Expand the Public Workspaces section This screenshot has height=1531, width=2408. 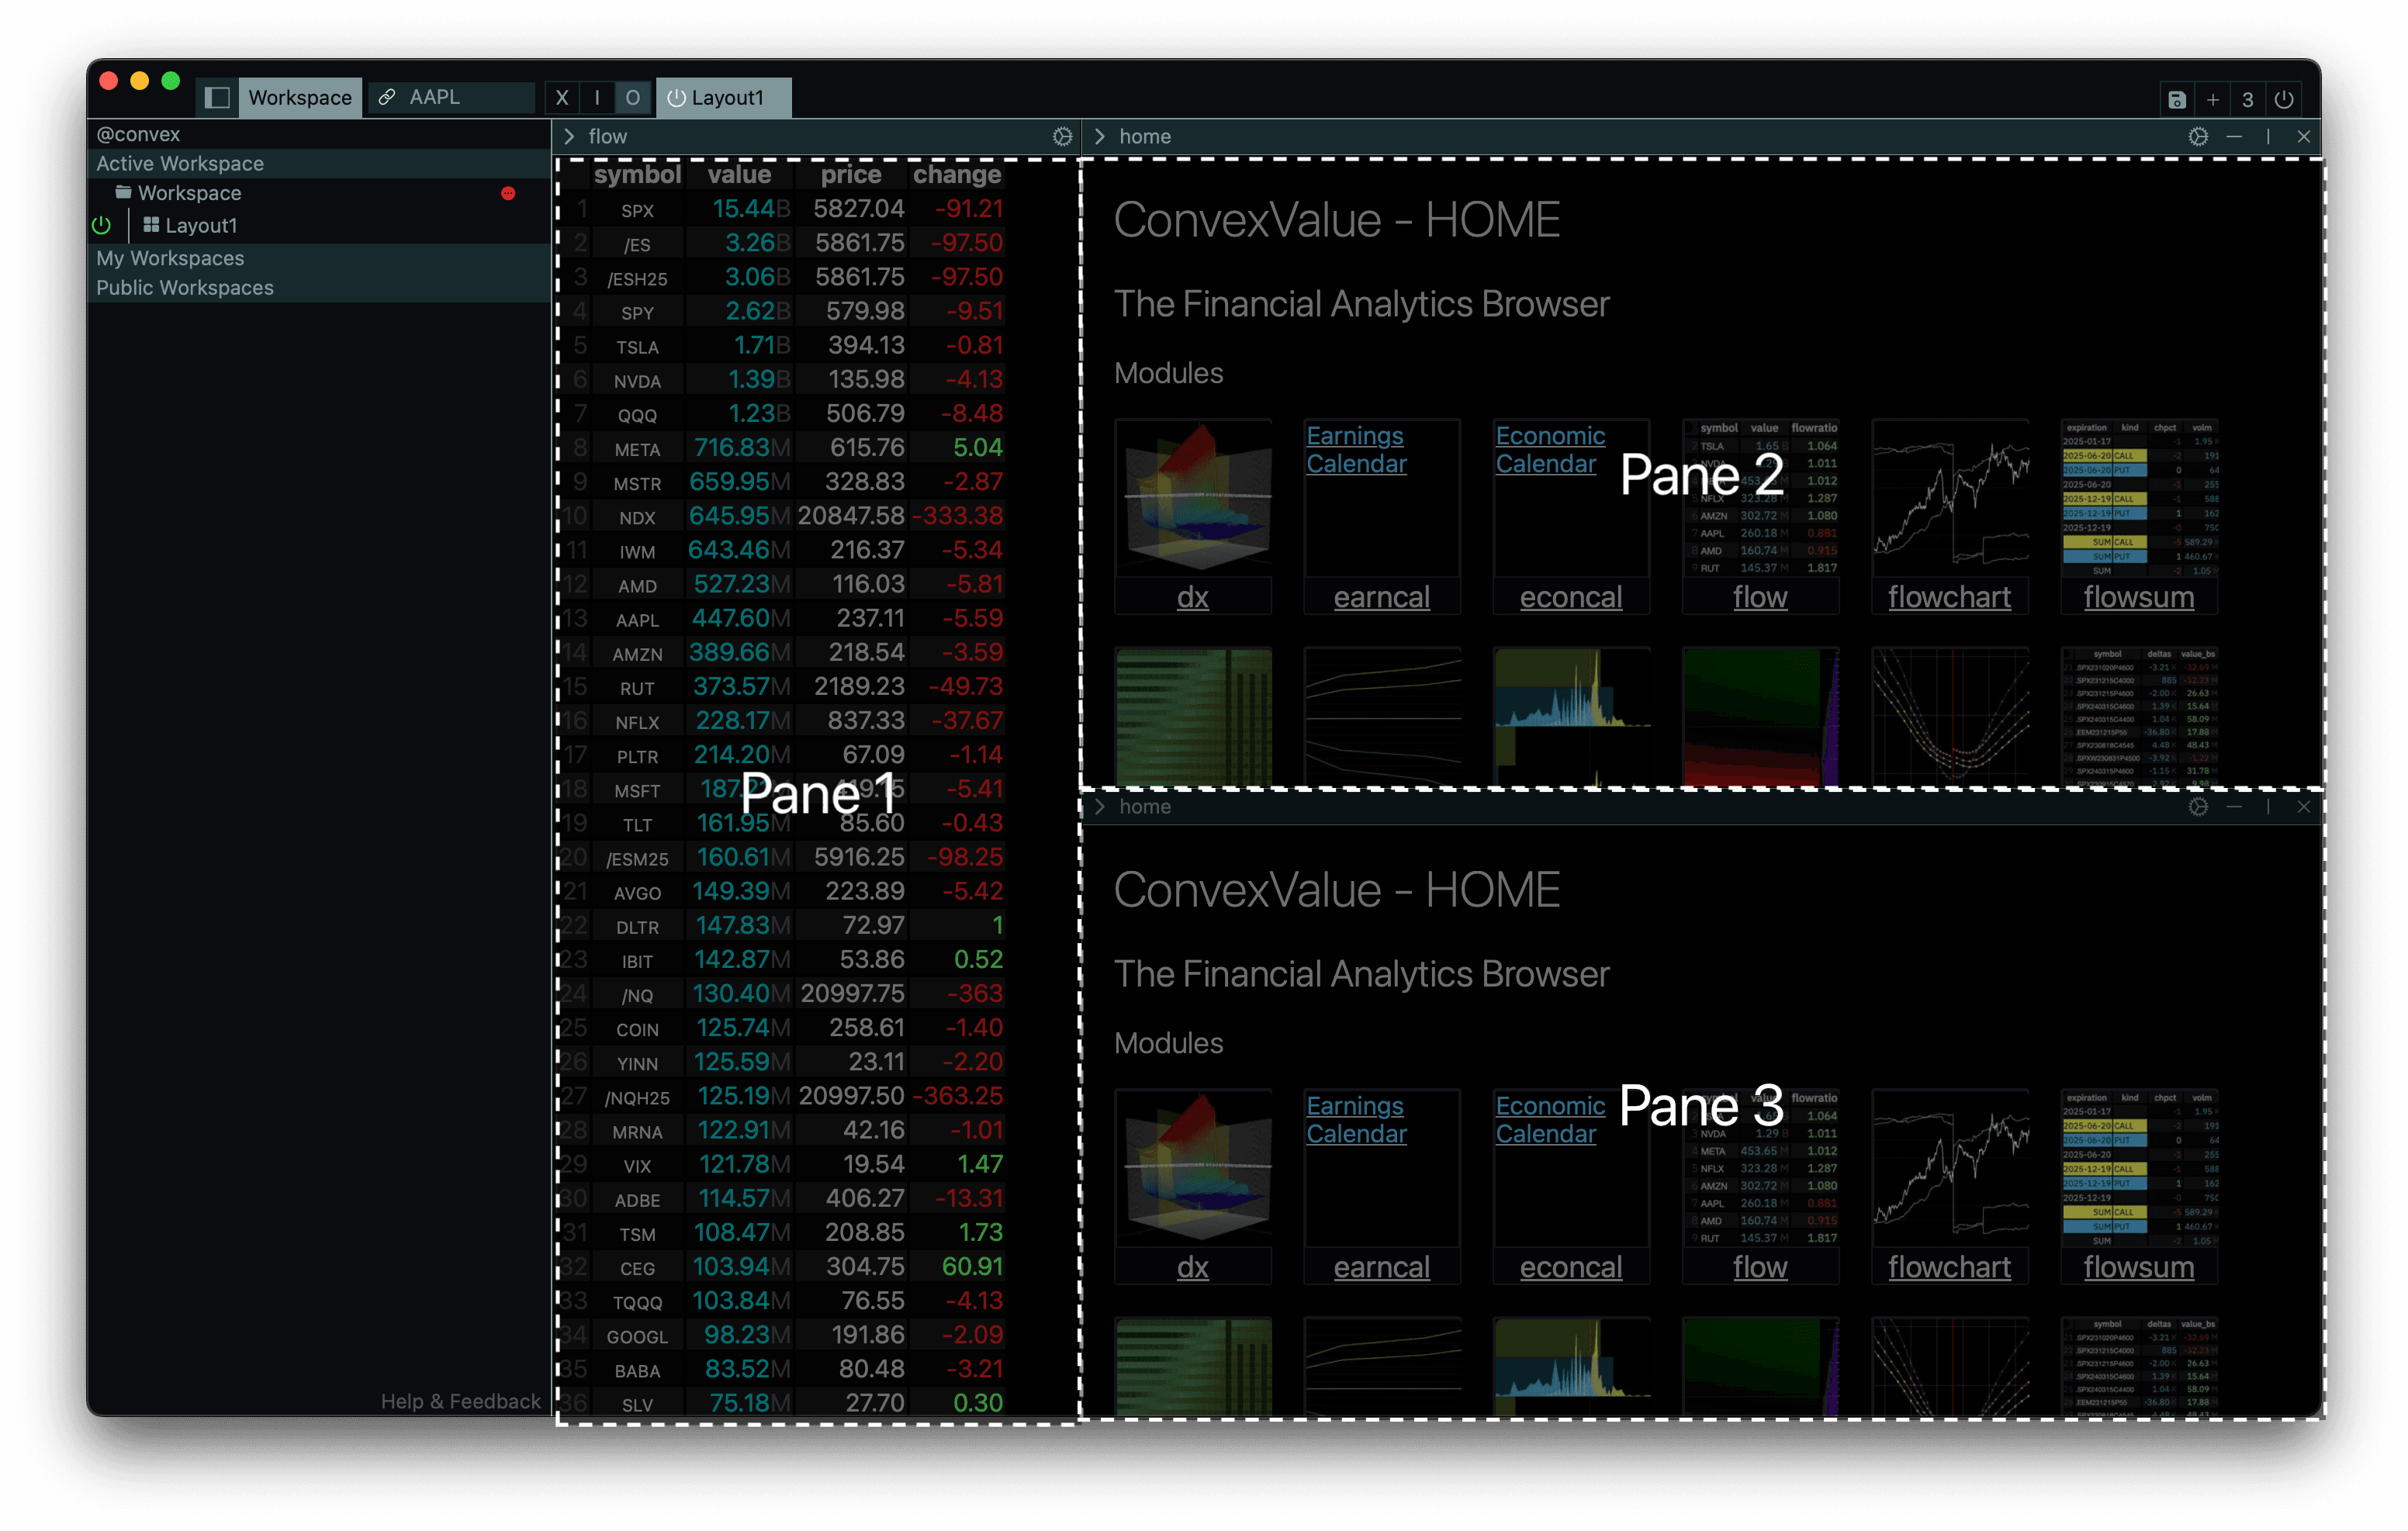pos(319,288)
